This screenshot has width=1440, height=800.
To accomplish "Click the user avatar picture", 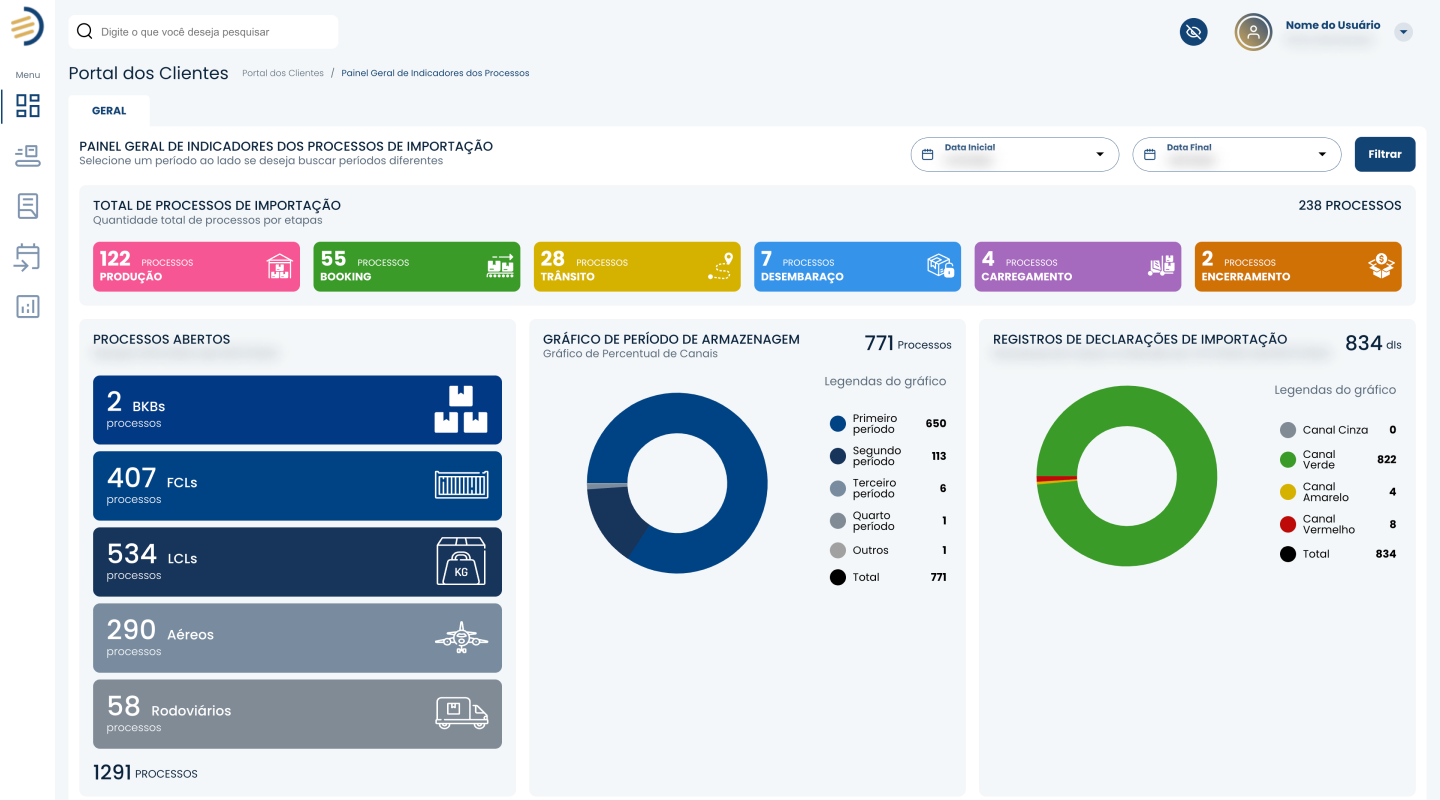I will [1253, 32].
